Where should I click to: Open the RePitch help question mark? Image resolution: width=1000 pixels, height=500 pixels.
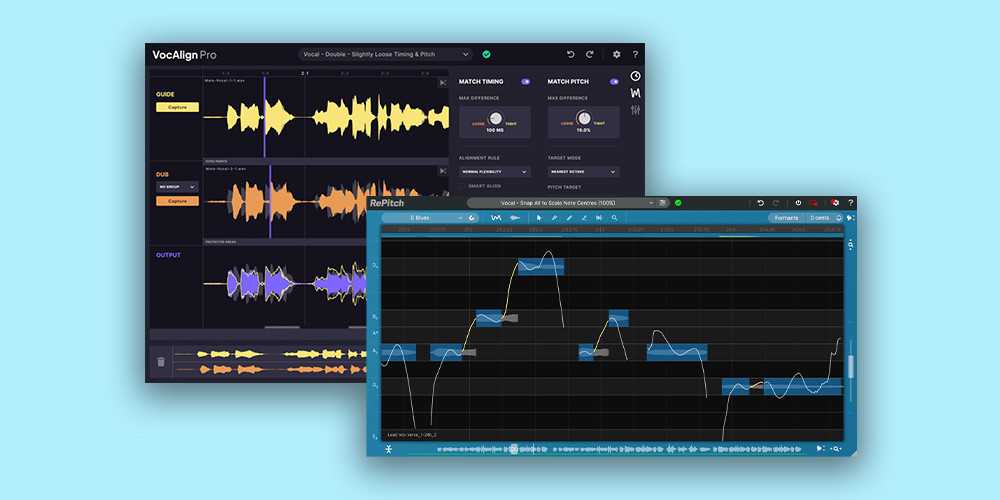click(x=850, y=203)
